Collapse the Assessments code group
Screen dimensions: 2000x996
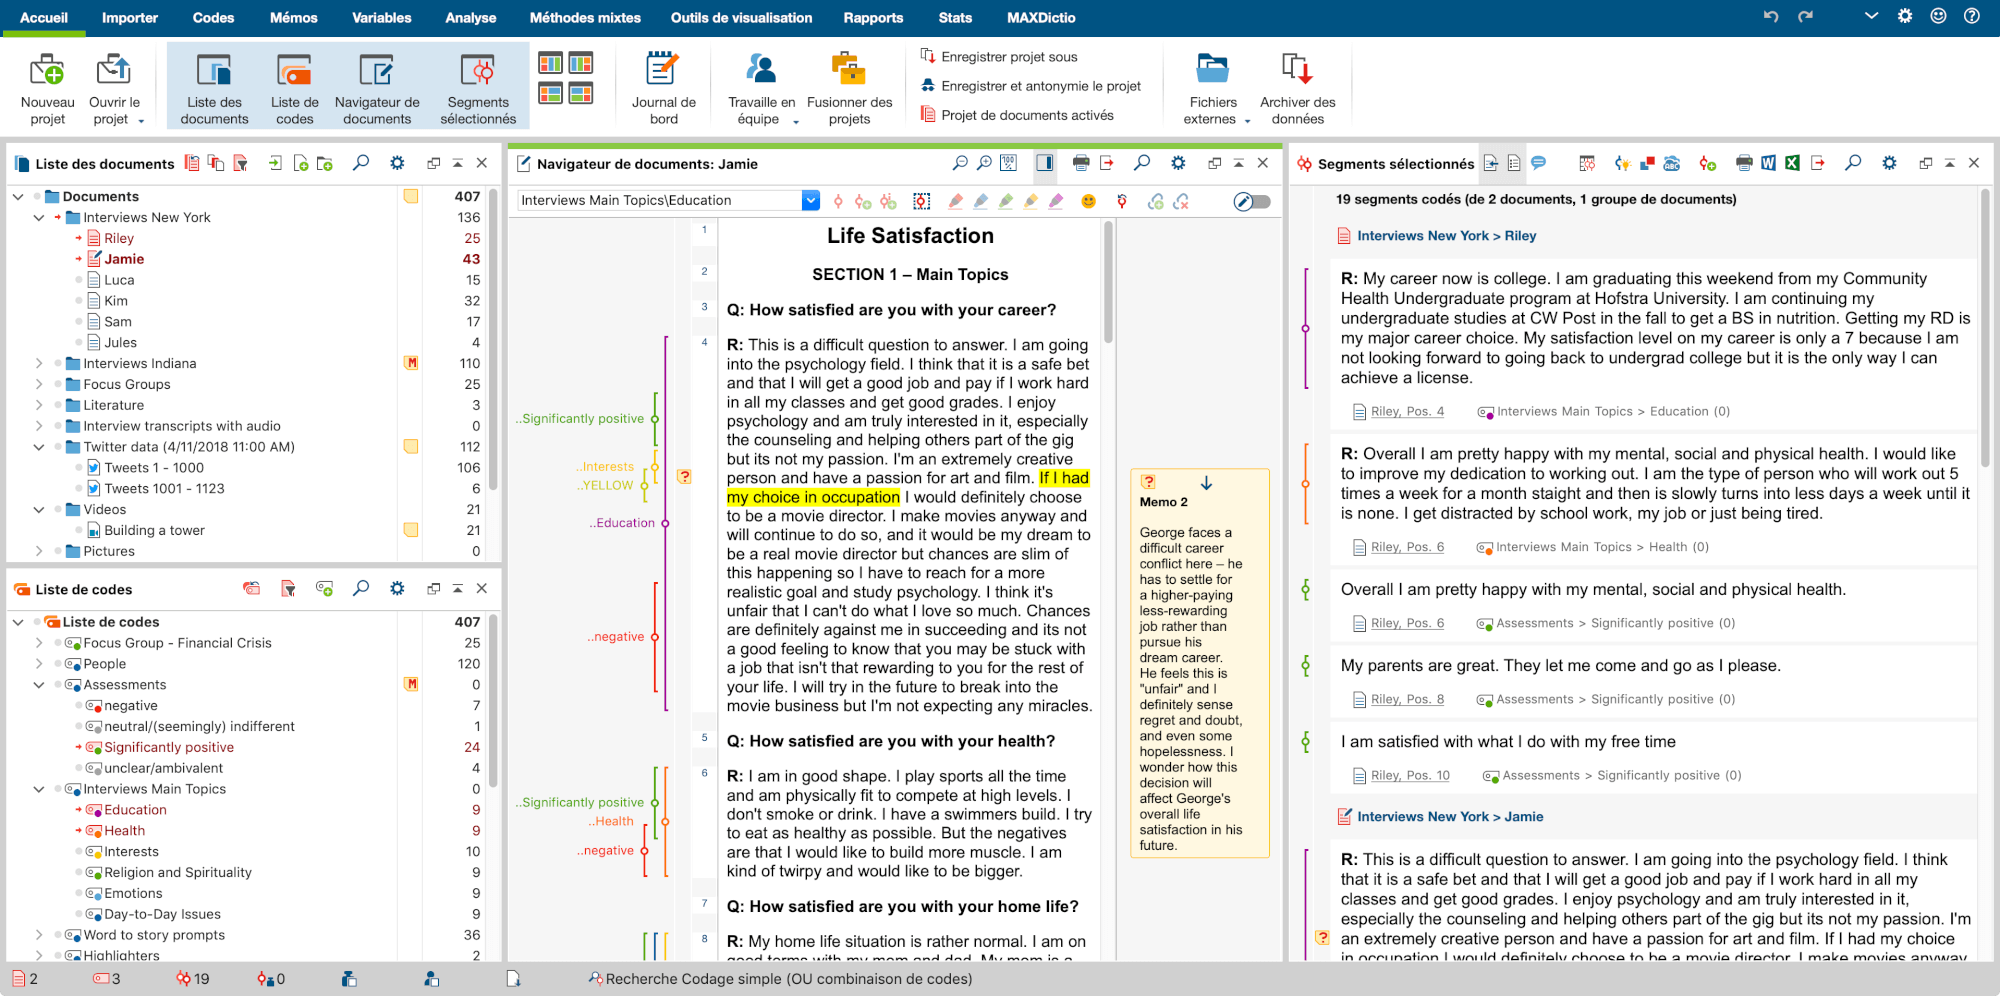point(38,684)
